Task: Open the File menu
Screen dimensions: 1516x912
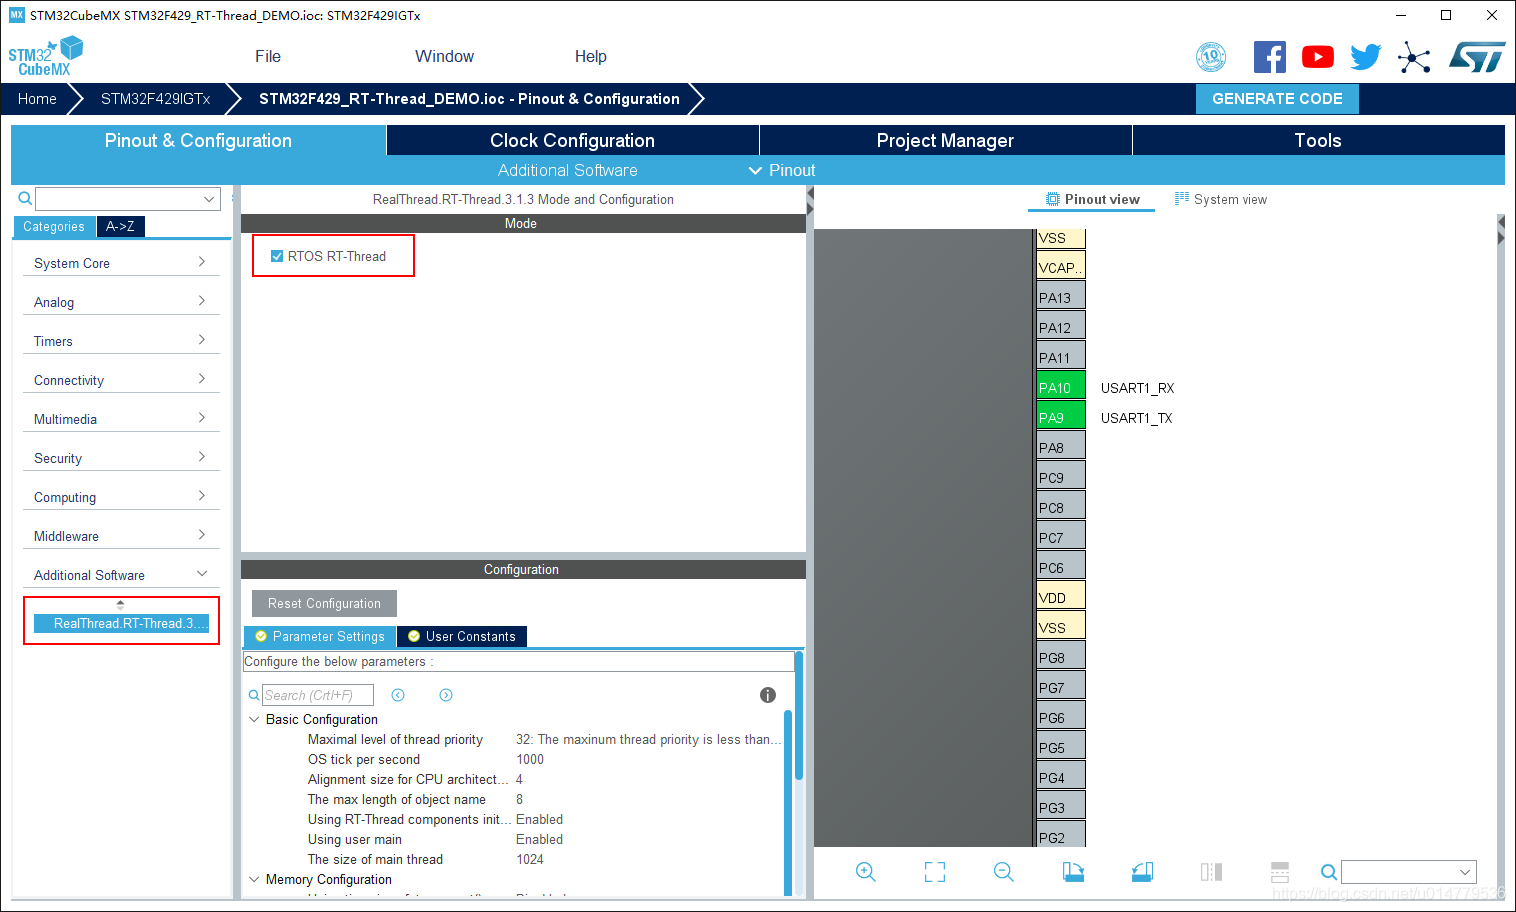Action: coord(268,57)
